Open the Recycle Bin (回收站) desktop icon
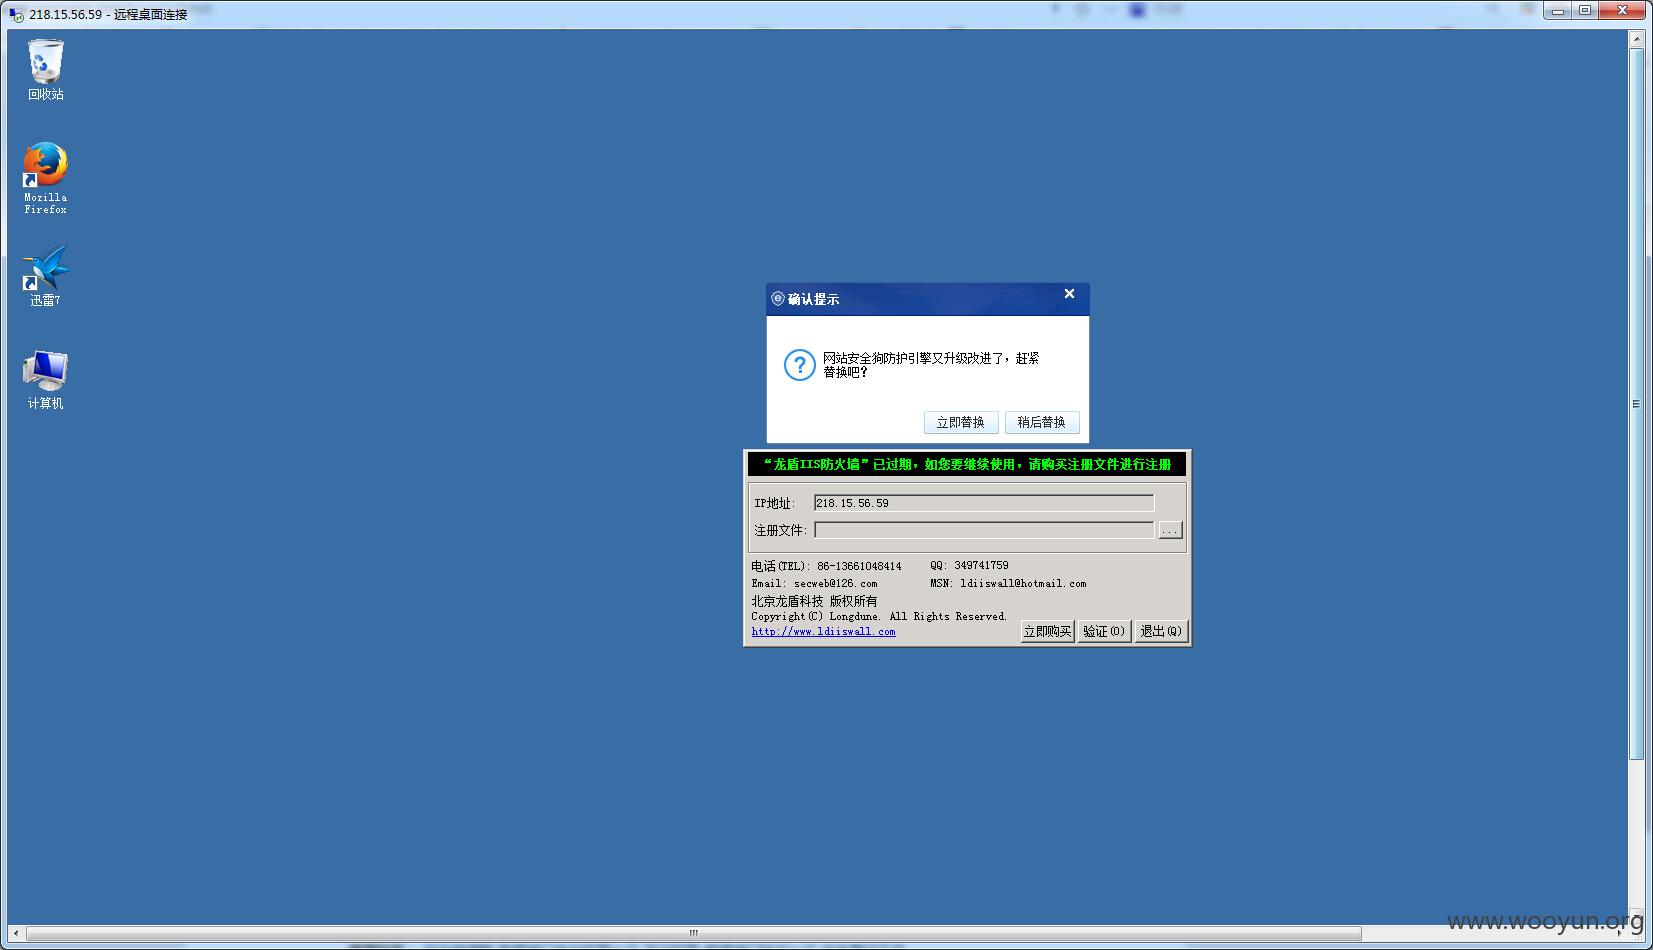The width and height of the screenshot is (1653, 950). pyautogui.click(x=45, y=70)
